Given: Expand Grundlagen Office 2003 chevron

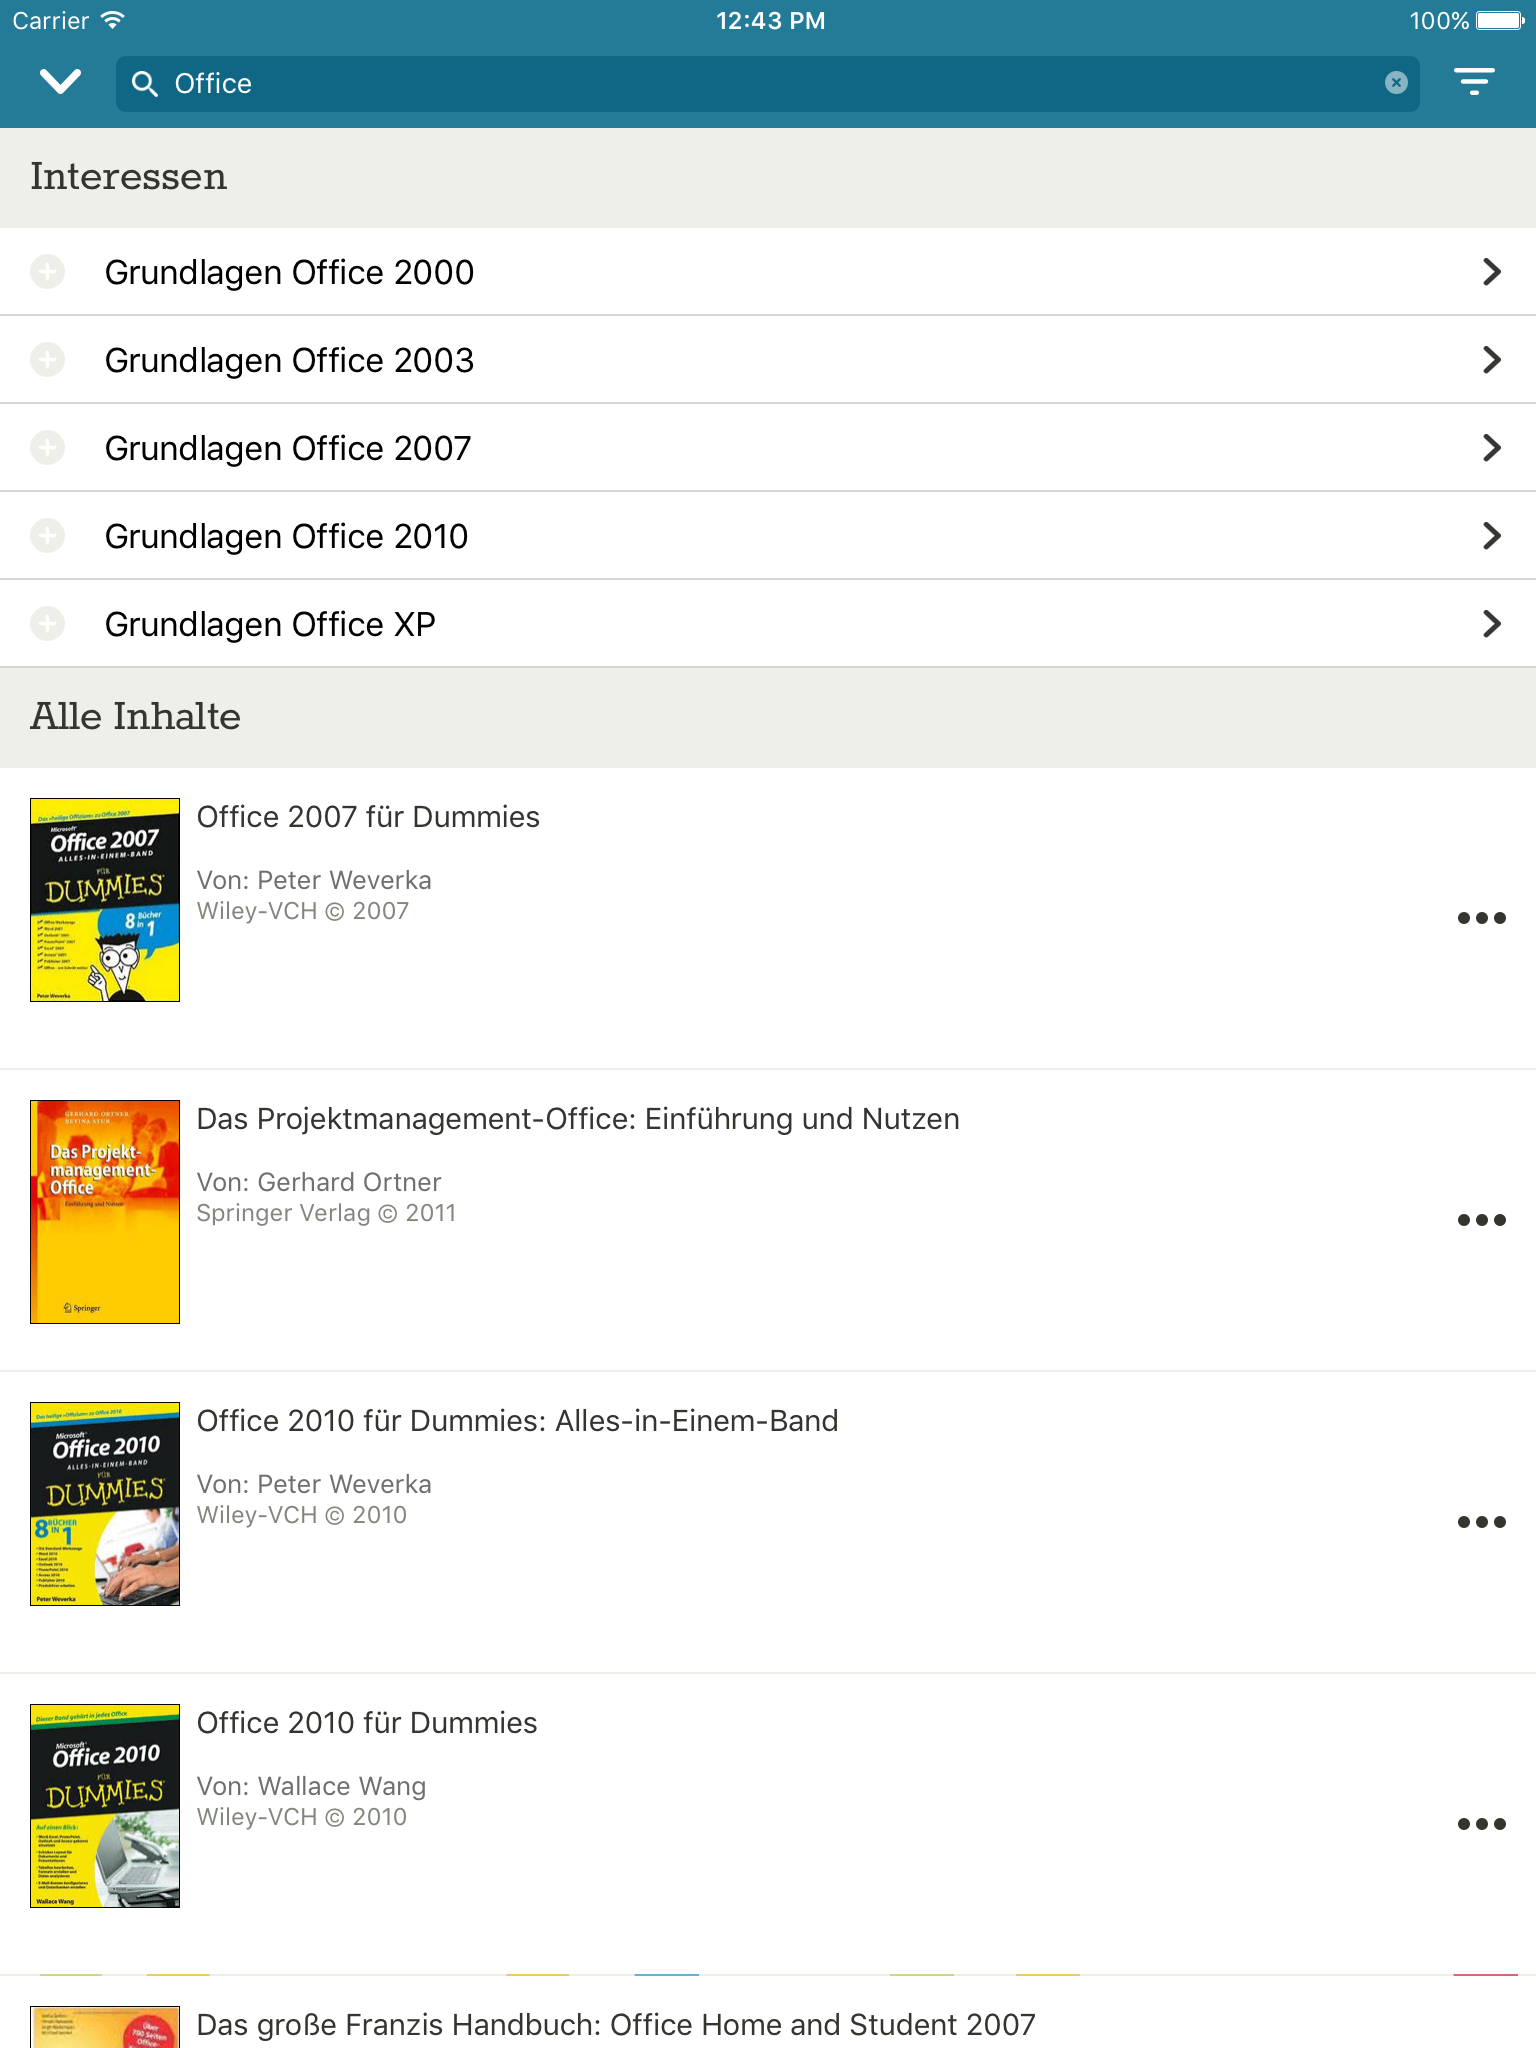Looking at the screenshot, I should coord(1491,360).
